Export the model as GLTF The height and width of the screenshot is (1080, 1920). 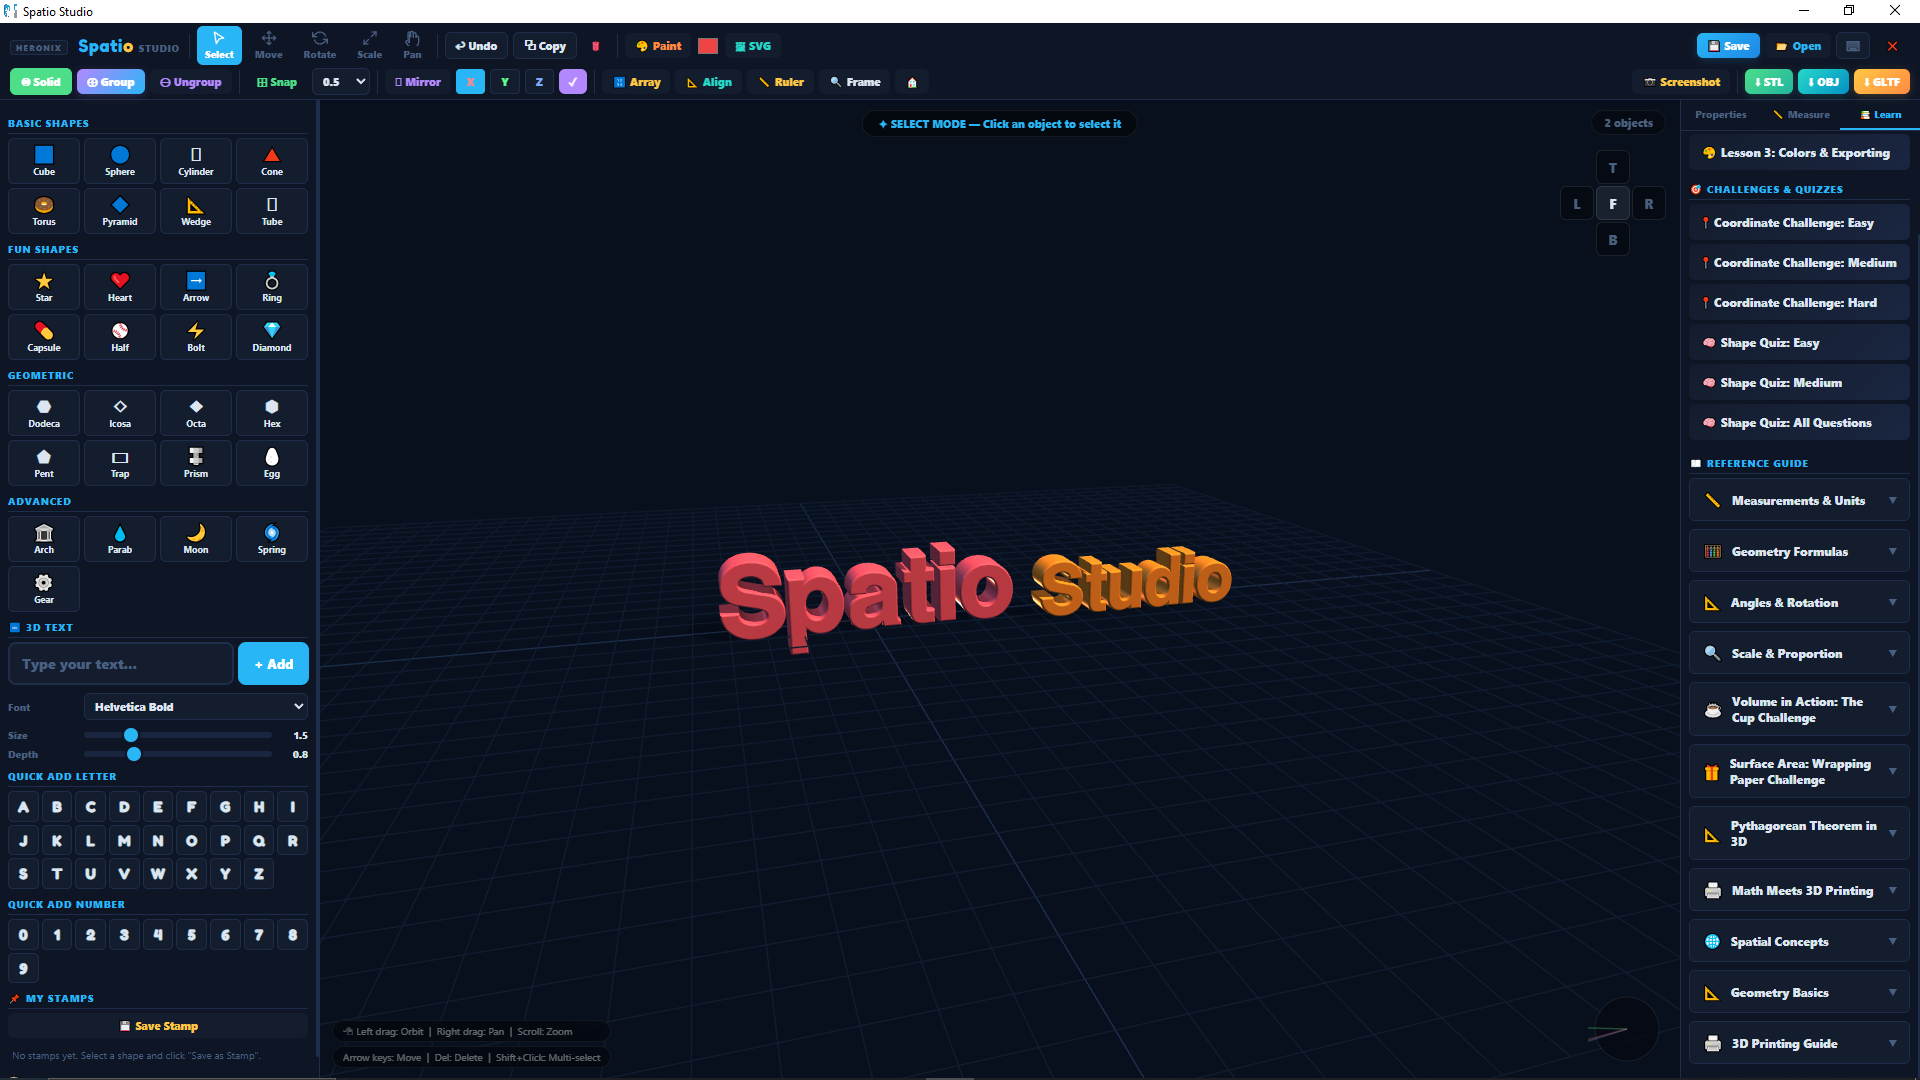(1881, 82)
